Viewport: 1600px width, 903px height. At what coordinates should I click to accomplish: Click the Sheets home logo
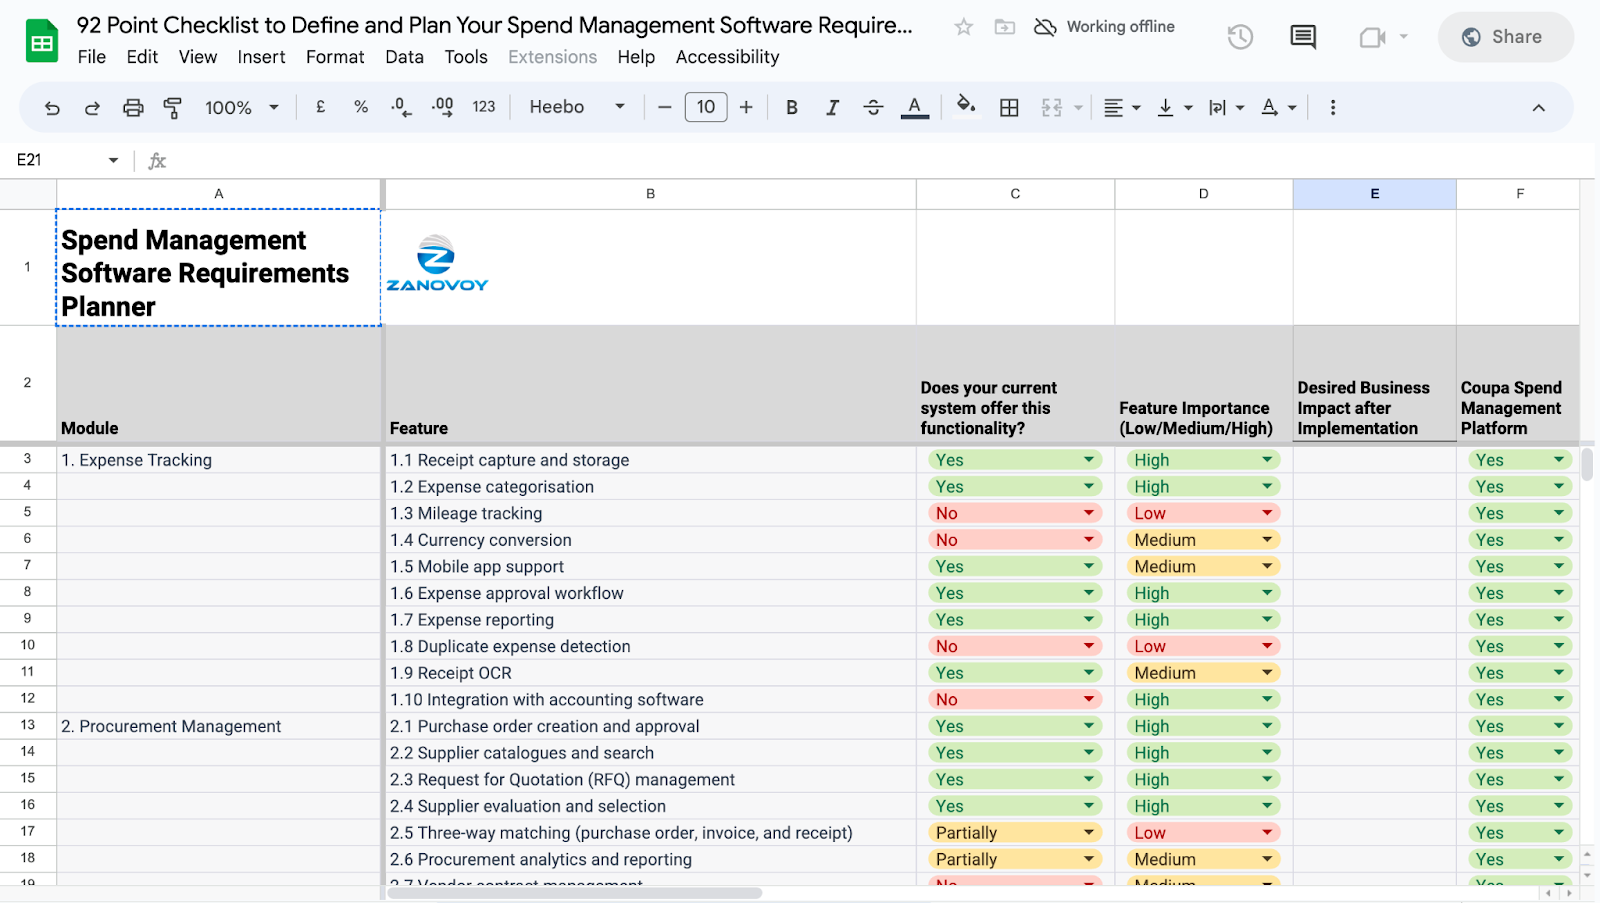[42, 41]
